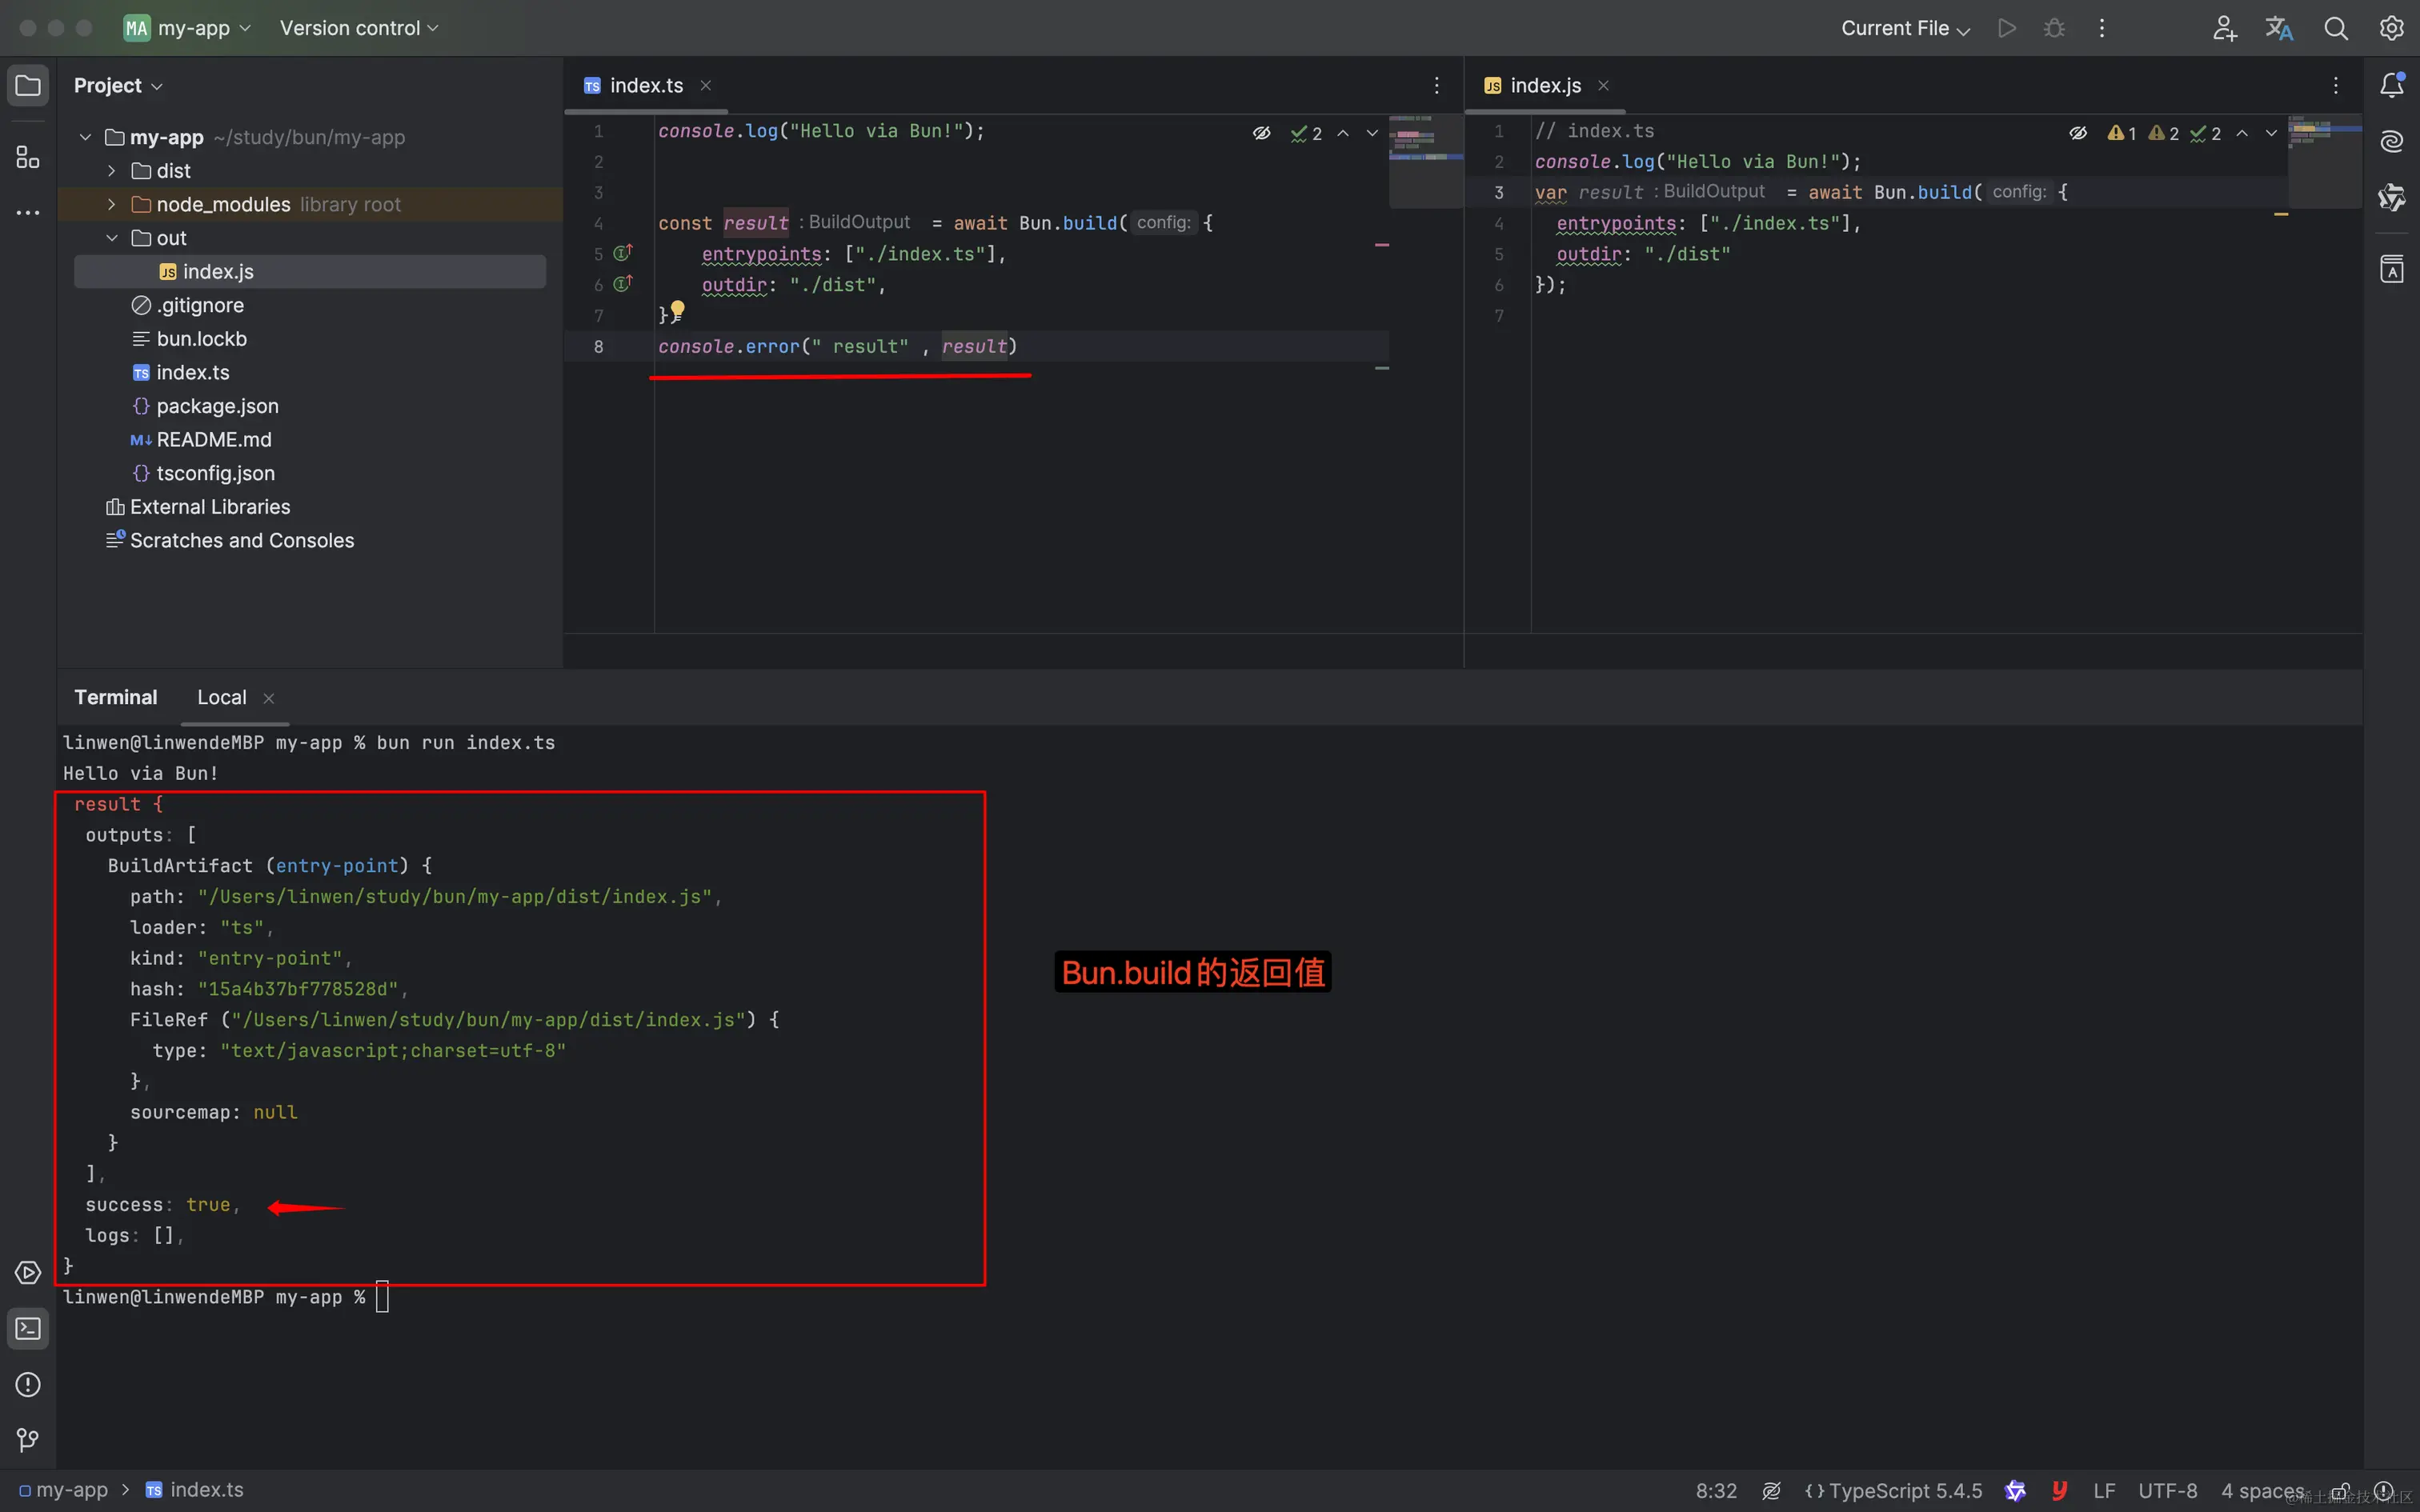Toggle reader mode eye in index.js editor
Viewport: 2420px width, 1512px height.
pyautogui.click(x=2078, y=133)
